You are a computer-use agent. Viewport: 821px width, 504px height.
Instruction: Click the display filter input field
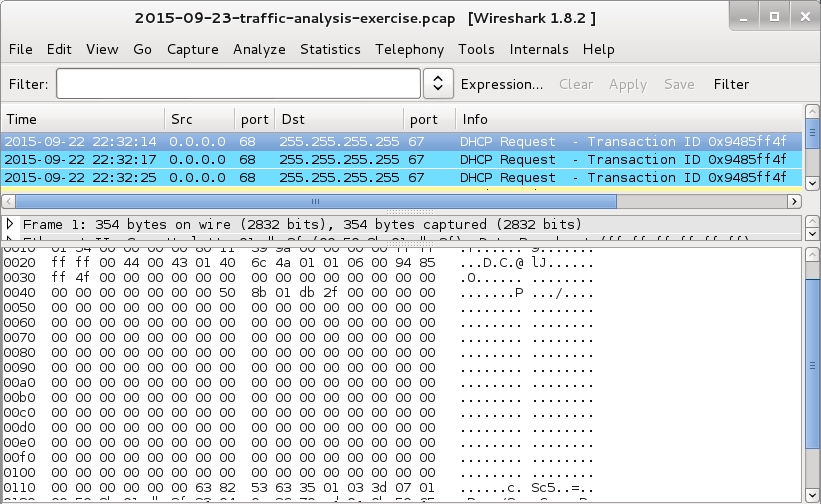tap(238, 84)
